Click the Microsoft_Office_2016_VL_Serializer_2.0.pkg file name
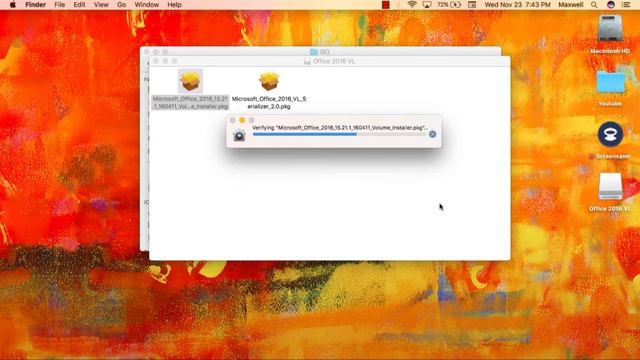 click(269, 102)
